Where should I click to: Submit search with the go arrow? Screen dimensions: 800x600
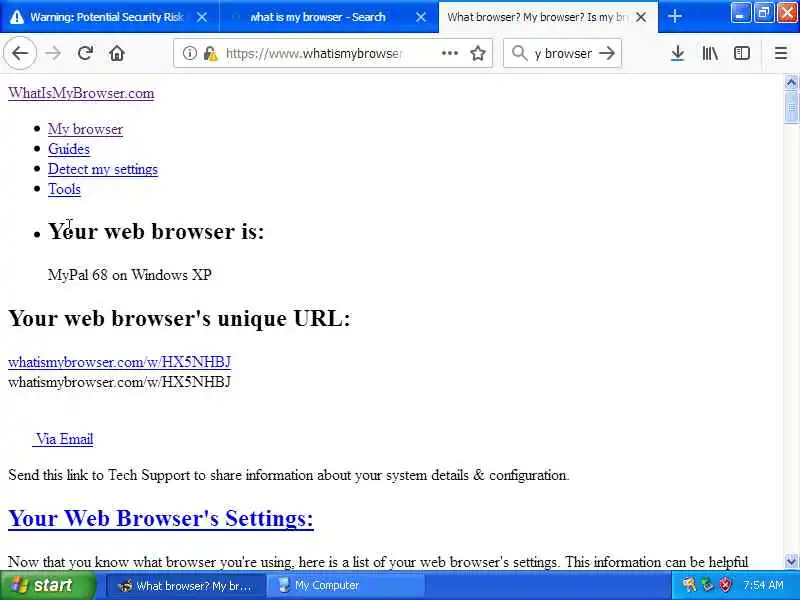coord(607,53)
